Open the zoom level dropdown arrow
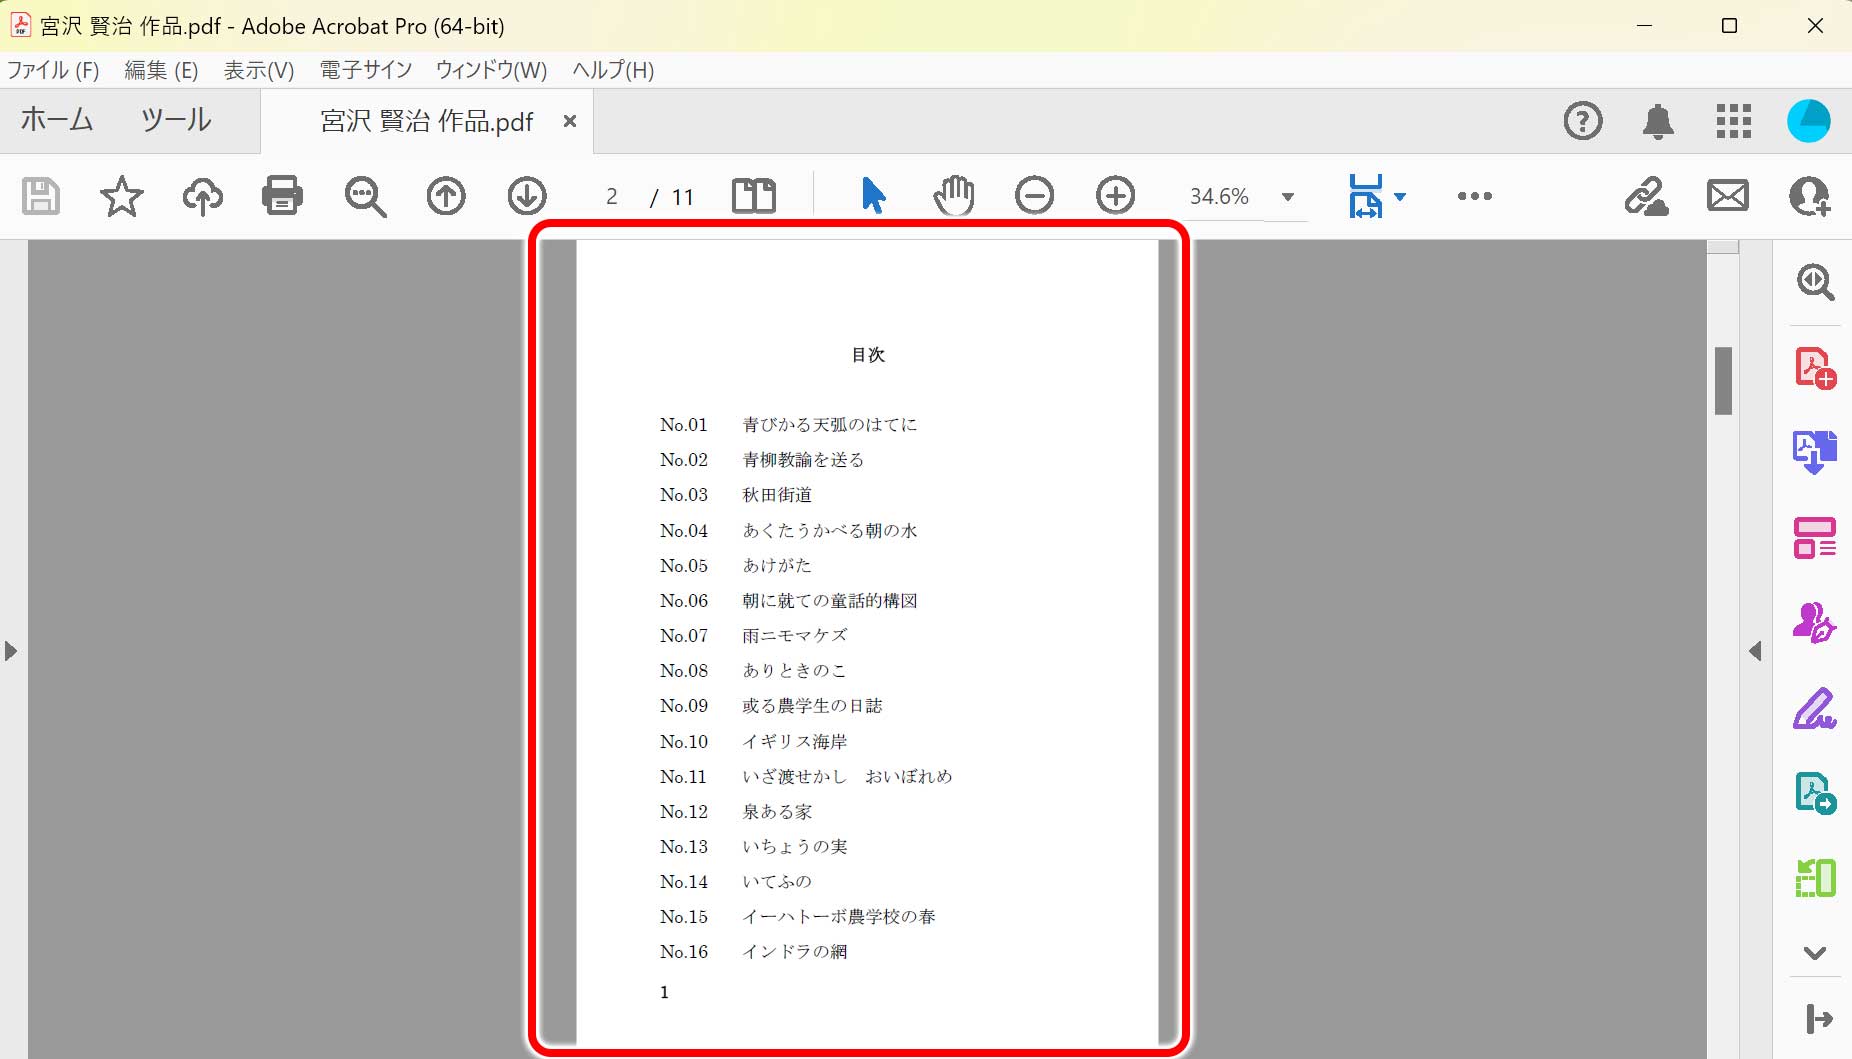The width and height of the screenshot is (1852, 1059). click(1288, 197)
